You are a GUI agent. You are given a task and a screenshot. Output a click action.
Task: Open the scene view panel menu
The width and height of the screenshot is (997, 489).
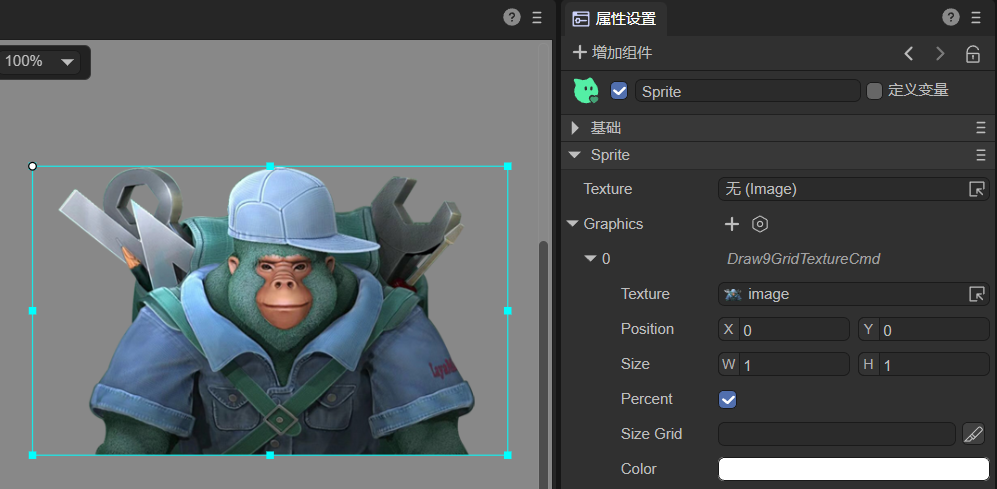tap(537, 17)
